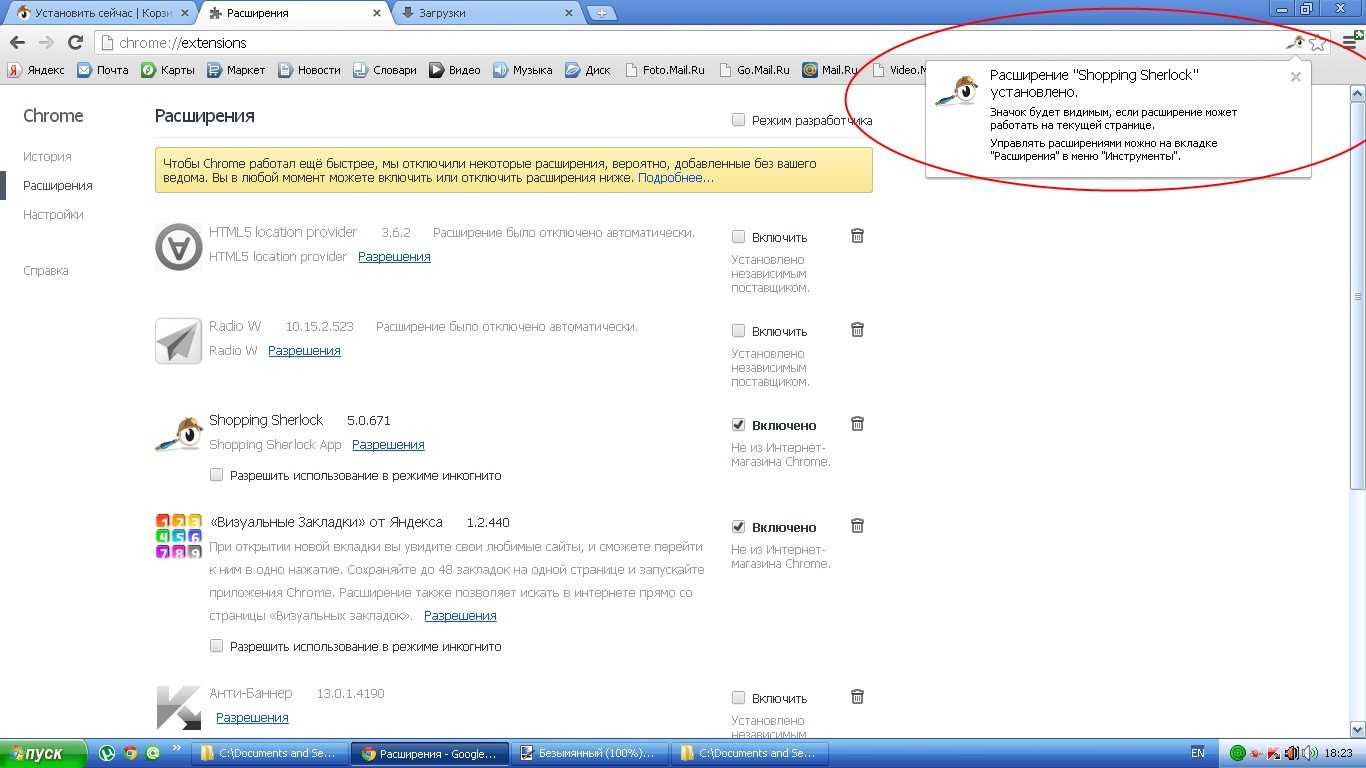Click the page vertical scrollbar down arrow

[x=1357, y=730]
